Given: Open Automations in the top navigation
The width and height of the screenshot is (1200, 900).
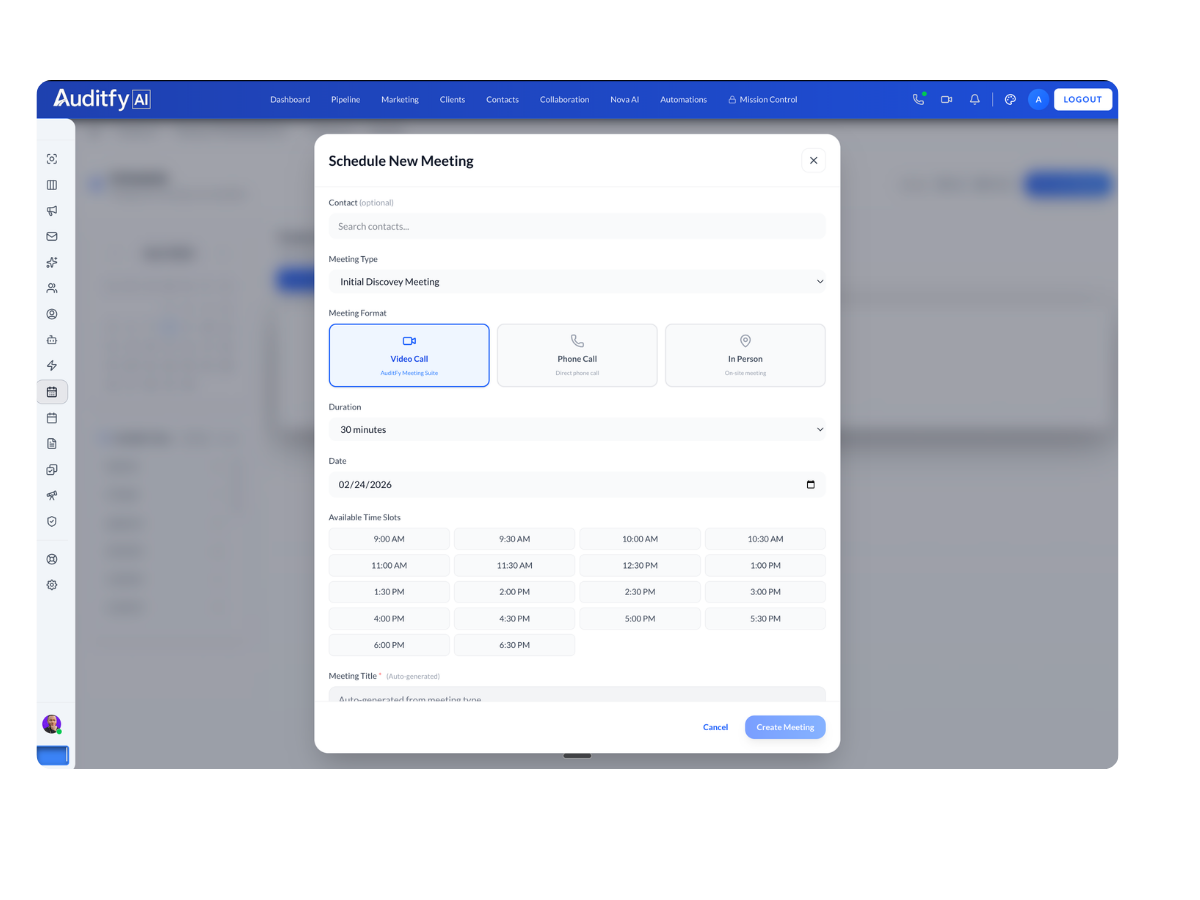Looking at the screenshot, I should click(x=683, y=100).
